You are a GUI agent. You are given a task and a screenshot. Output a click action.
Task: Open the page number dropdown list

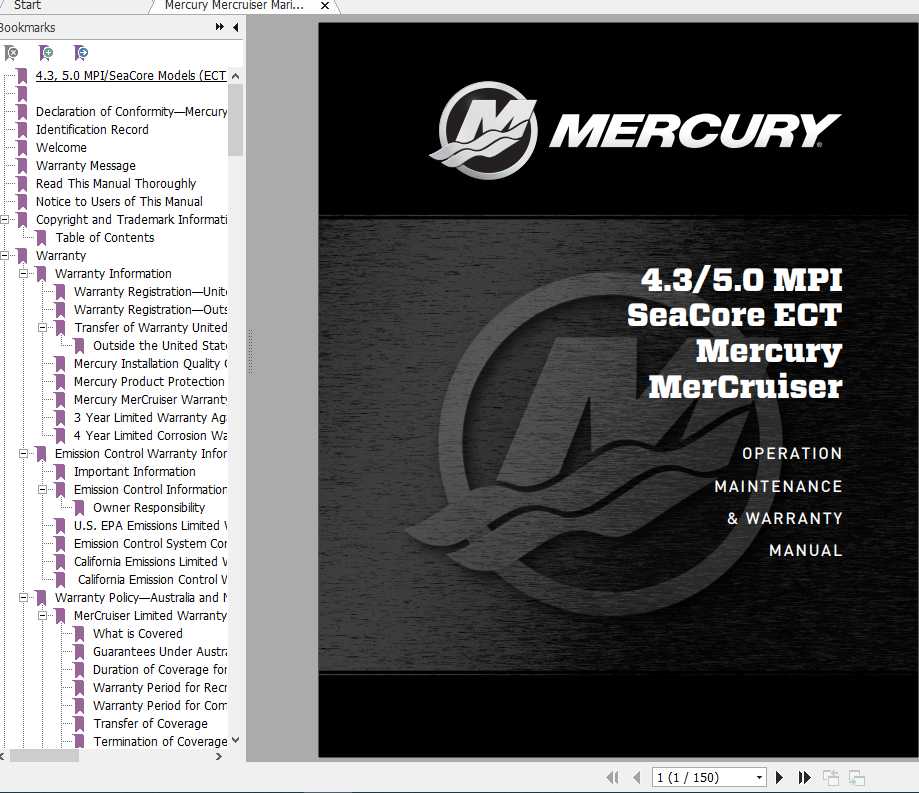759,777
